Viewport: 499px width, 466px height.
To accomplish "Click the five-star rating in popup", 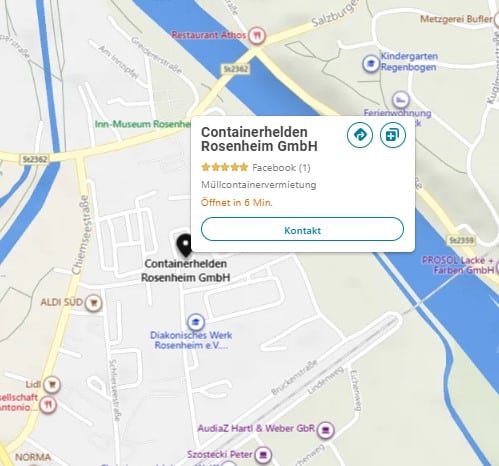I will 225,167.
